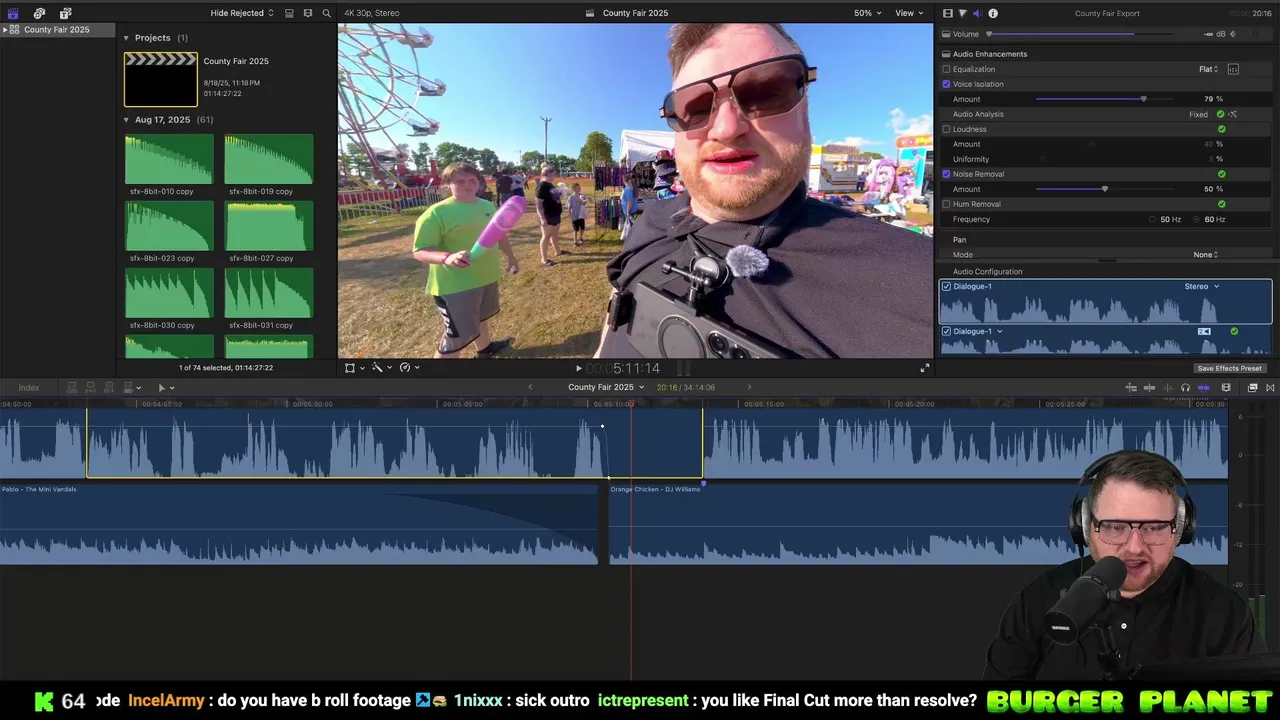Open the Audio inspector speaker icon
Viewport: 1280px width, 720px height.
[977, 13]
